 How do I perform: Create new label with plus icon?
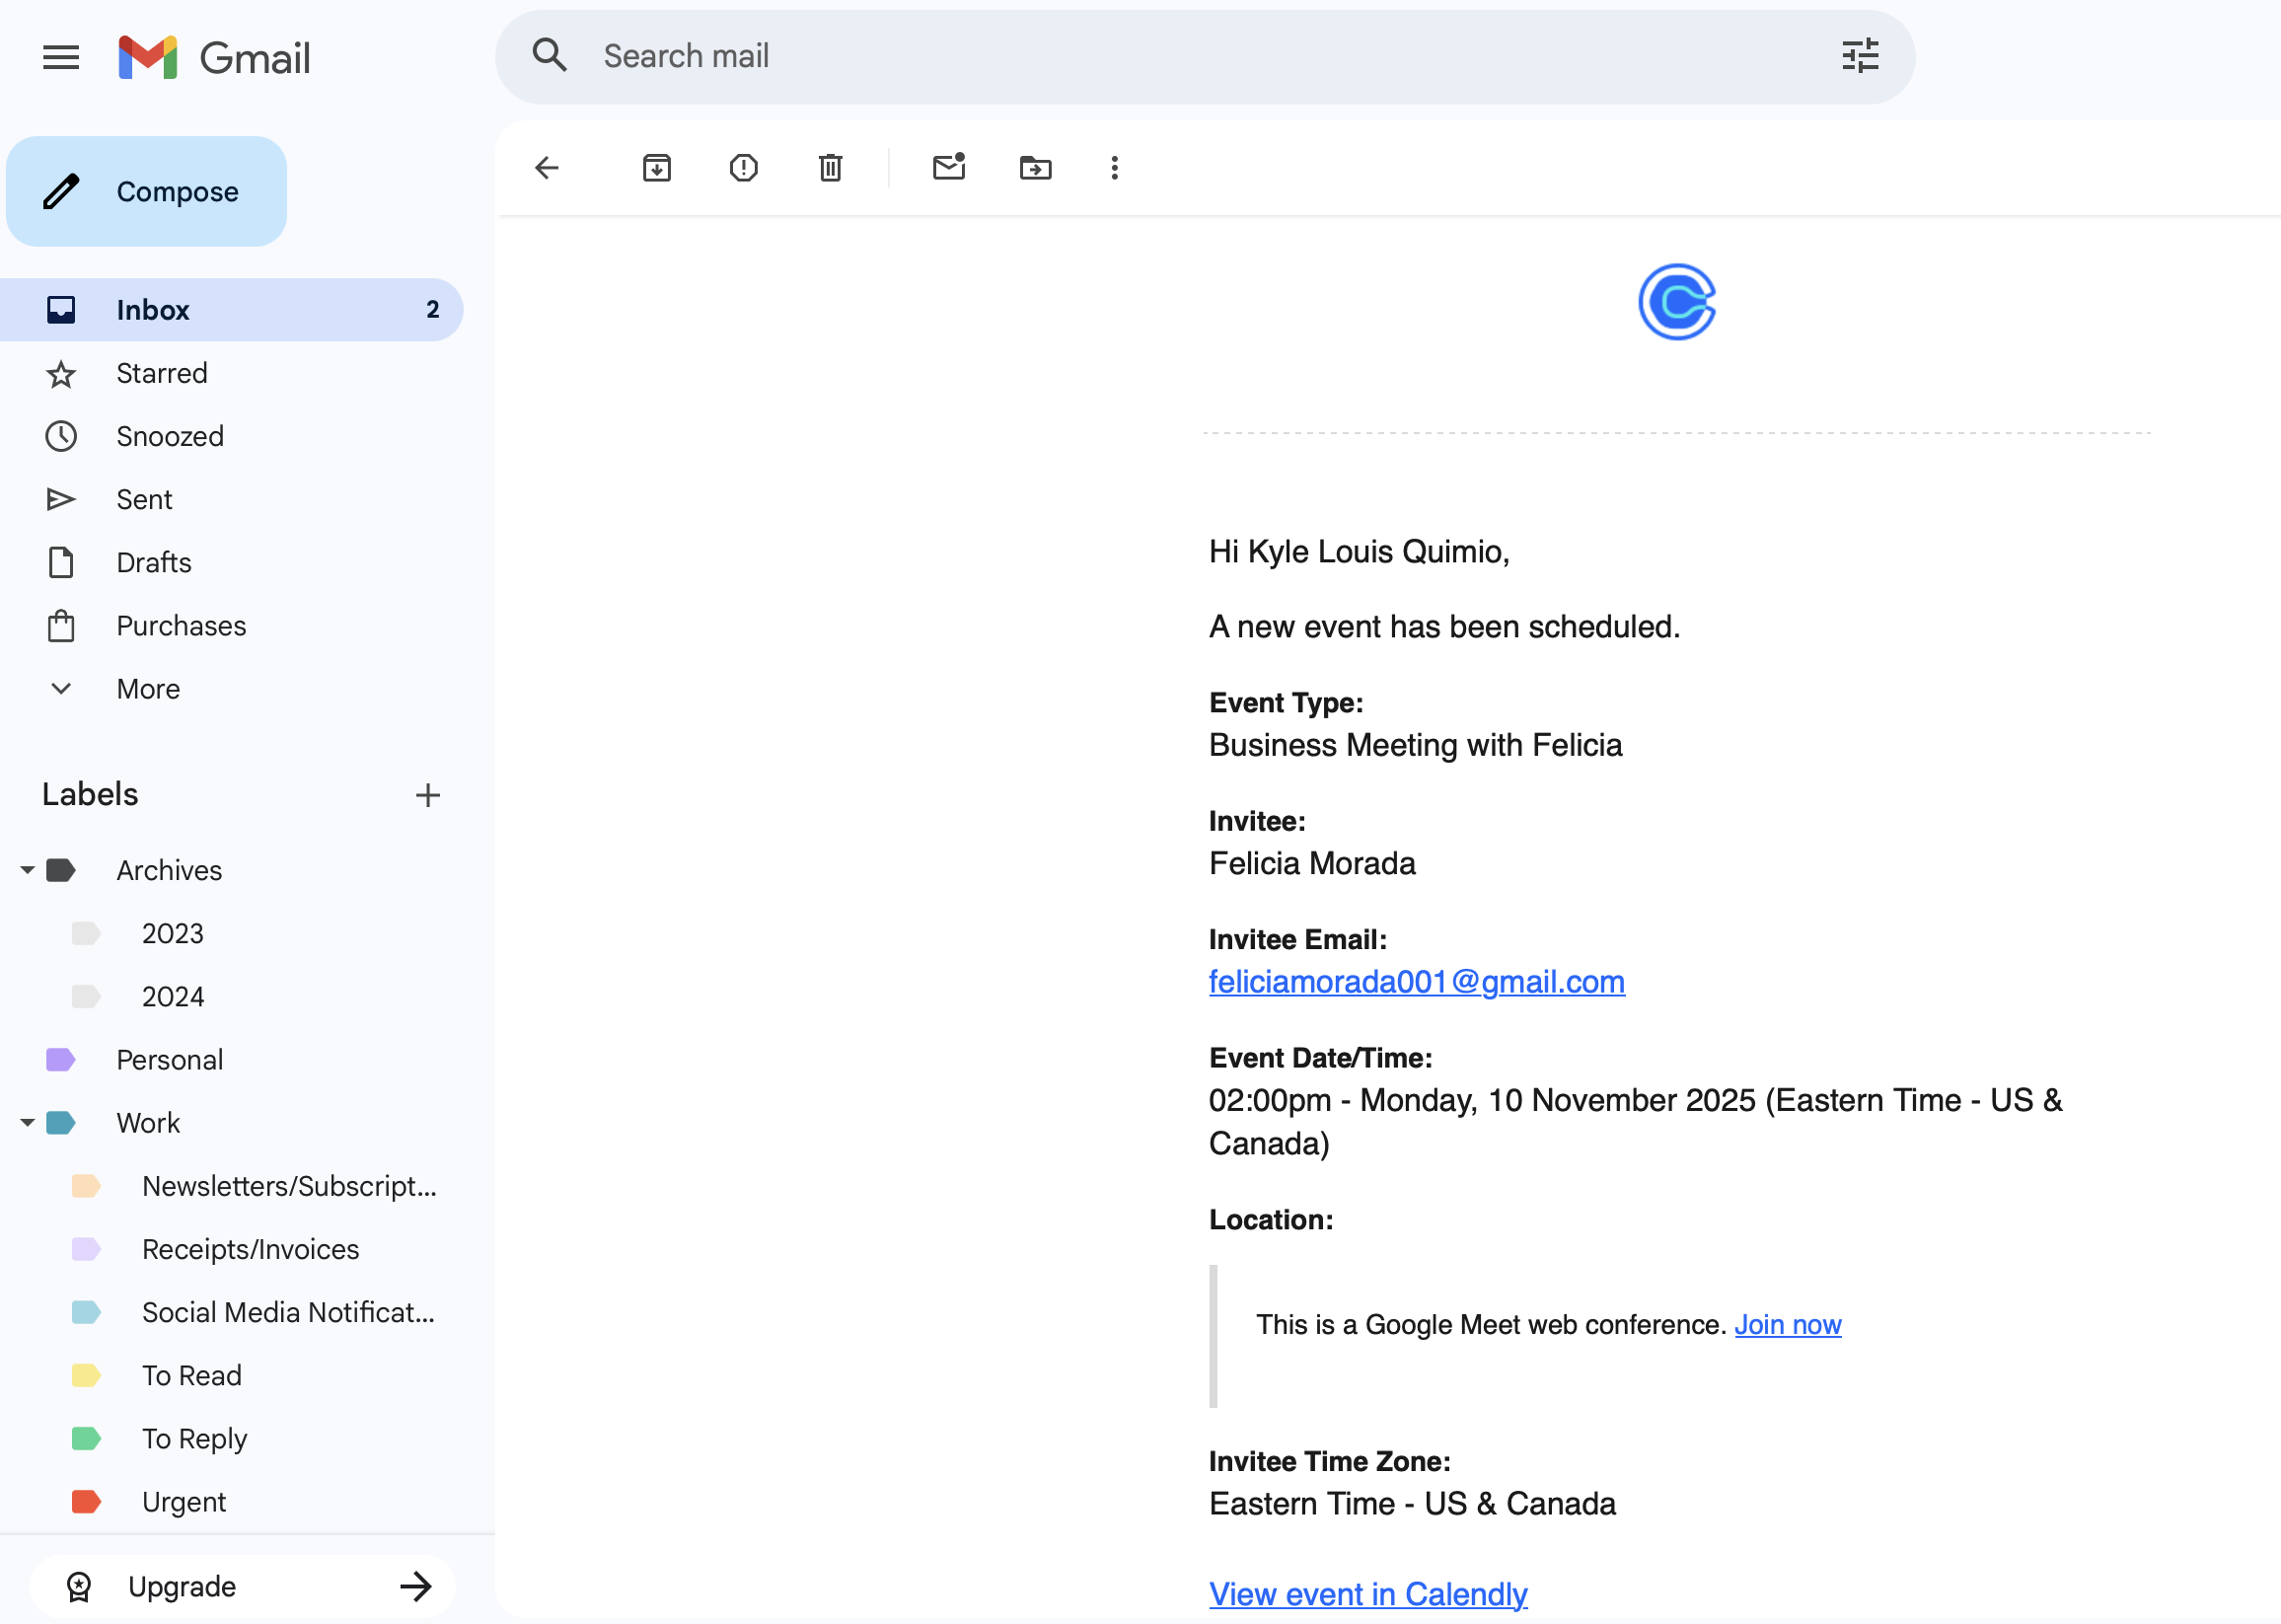(427, 795)
